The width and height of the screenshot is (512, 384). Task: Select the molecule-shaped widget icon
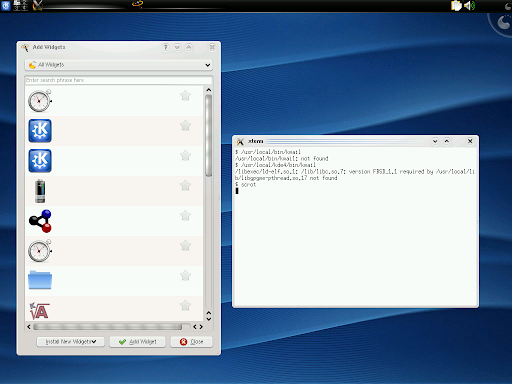[40, 221]
